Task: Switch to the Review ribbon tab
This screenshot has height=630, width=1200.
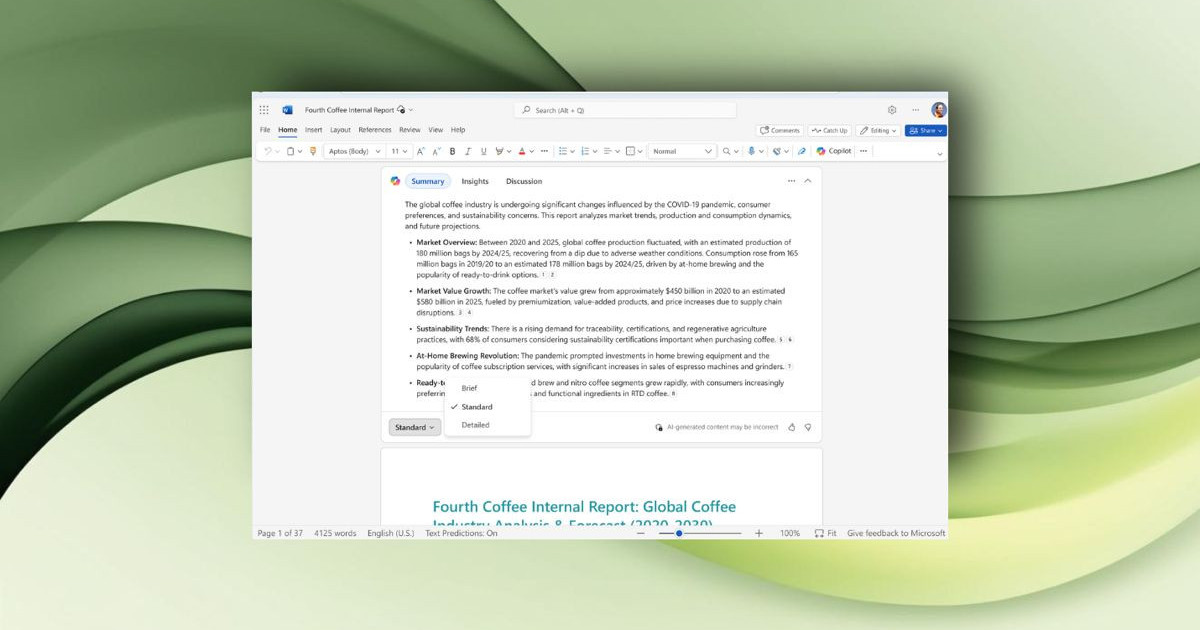Action: point(410,130)
